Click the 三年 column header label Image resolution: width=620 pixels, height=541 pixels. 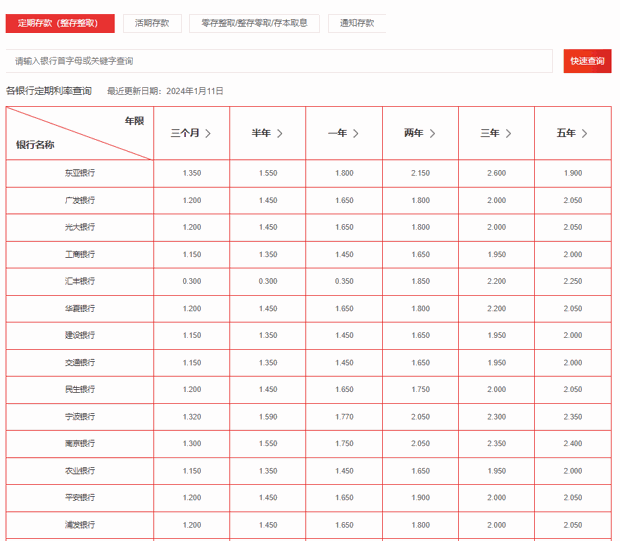[x=490, y=133]
